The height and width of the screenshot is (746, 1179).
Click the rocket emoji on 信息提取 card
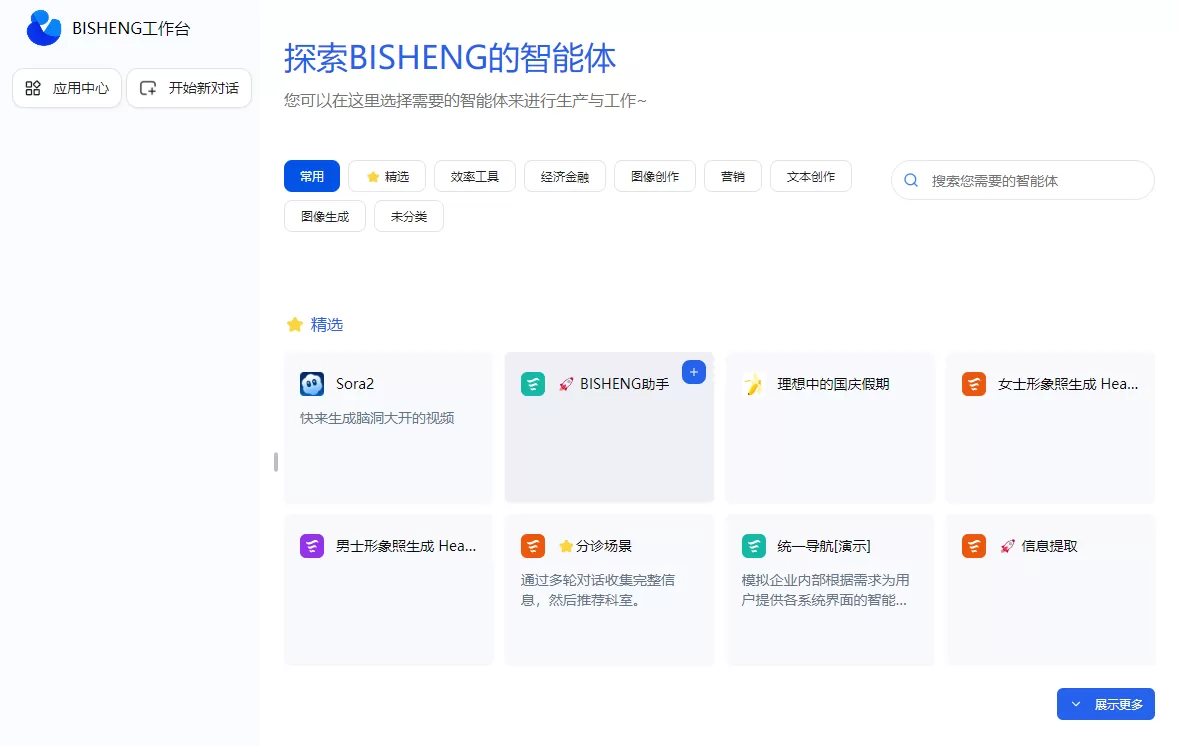click(x=1008, y=546)
